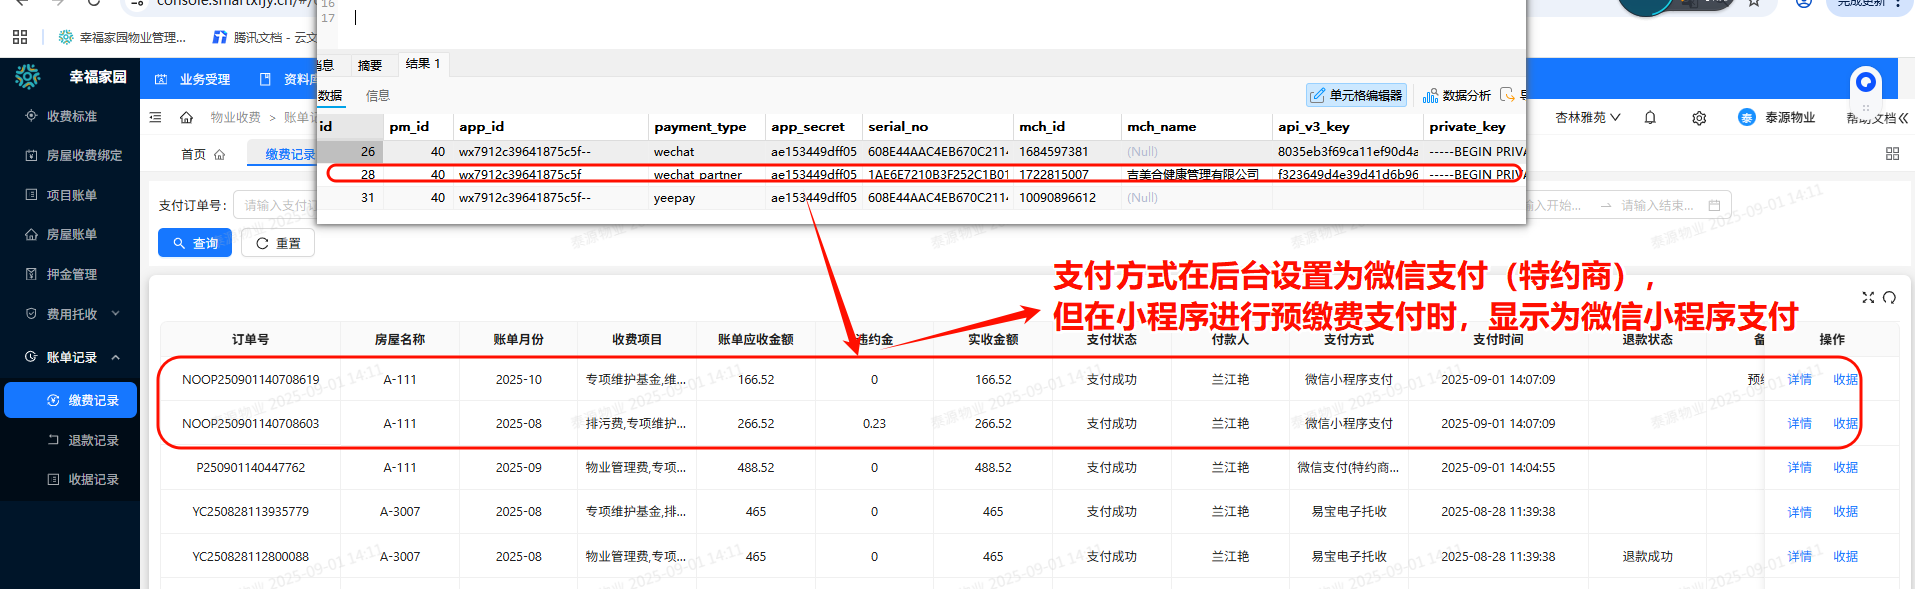This screenshot has width=1915, height=589.
Task: Open the browser apps grid icon
Action: [20, 37]
